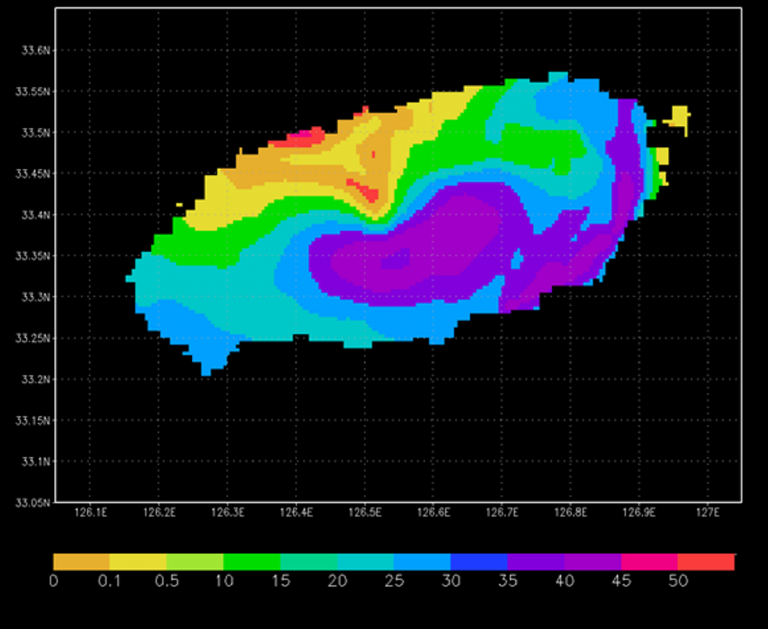Click the orange 0 to 0.1 legend swatch

point(81,562)
